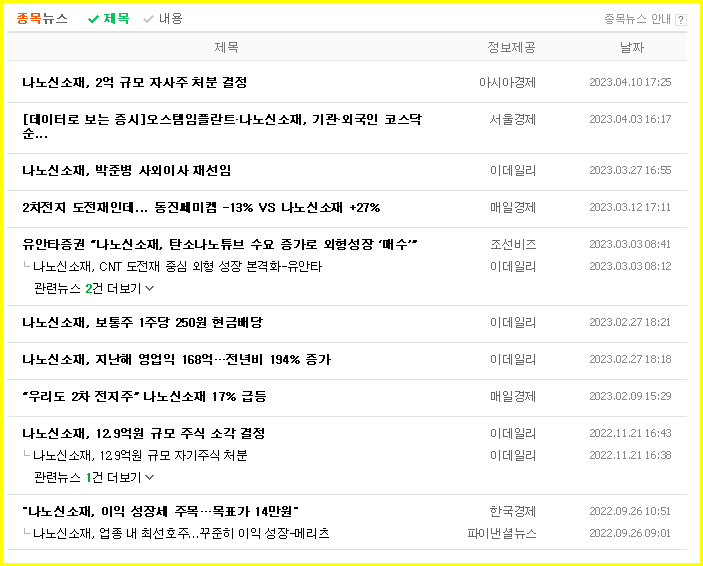Screen dimensions: 703x566
Task: Toggle the 내용 search checkbox
Action: click(163, 19)
